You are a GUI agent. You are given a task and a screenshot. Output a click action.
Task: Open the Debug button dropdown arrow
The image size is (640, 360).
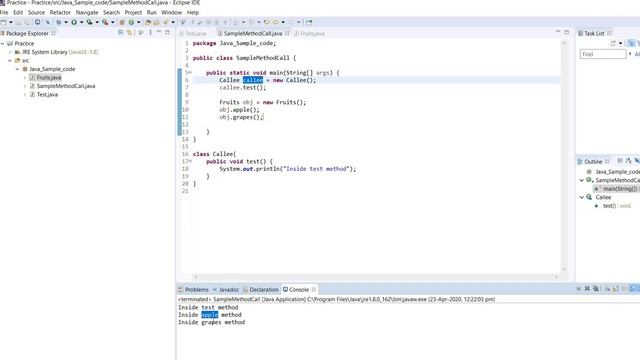pos(66,22)
